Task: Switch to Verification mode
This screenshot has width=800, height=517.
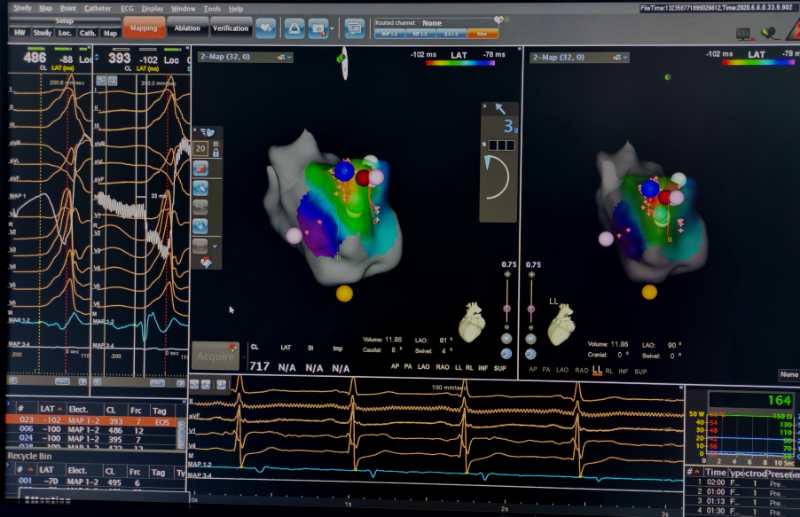Action: (230, 28)
